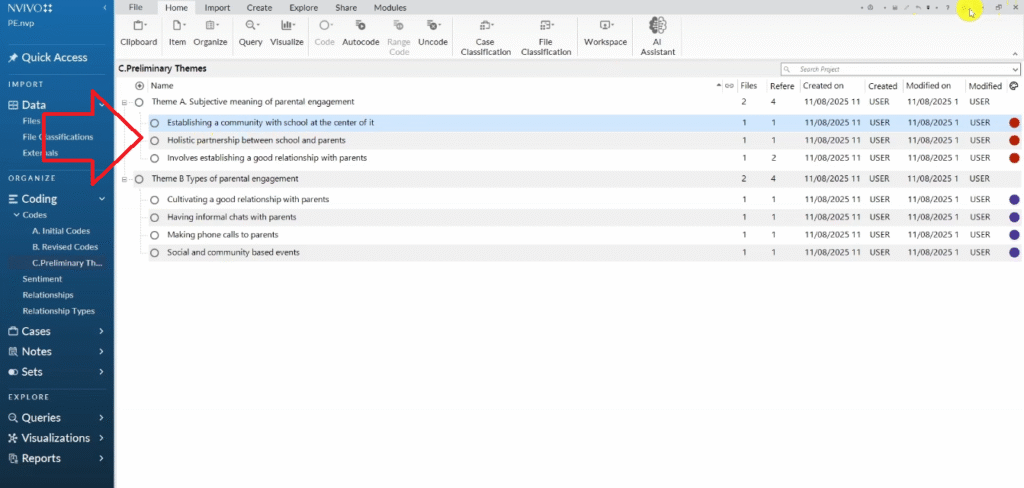The image size is (1024, 488).
Task: Switch to the Explore ribbon tab
Action: point(303,7)
